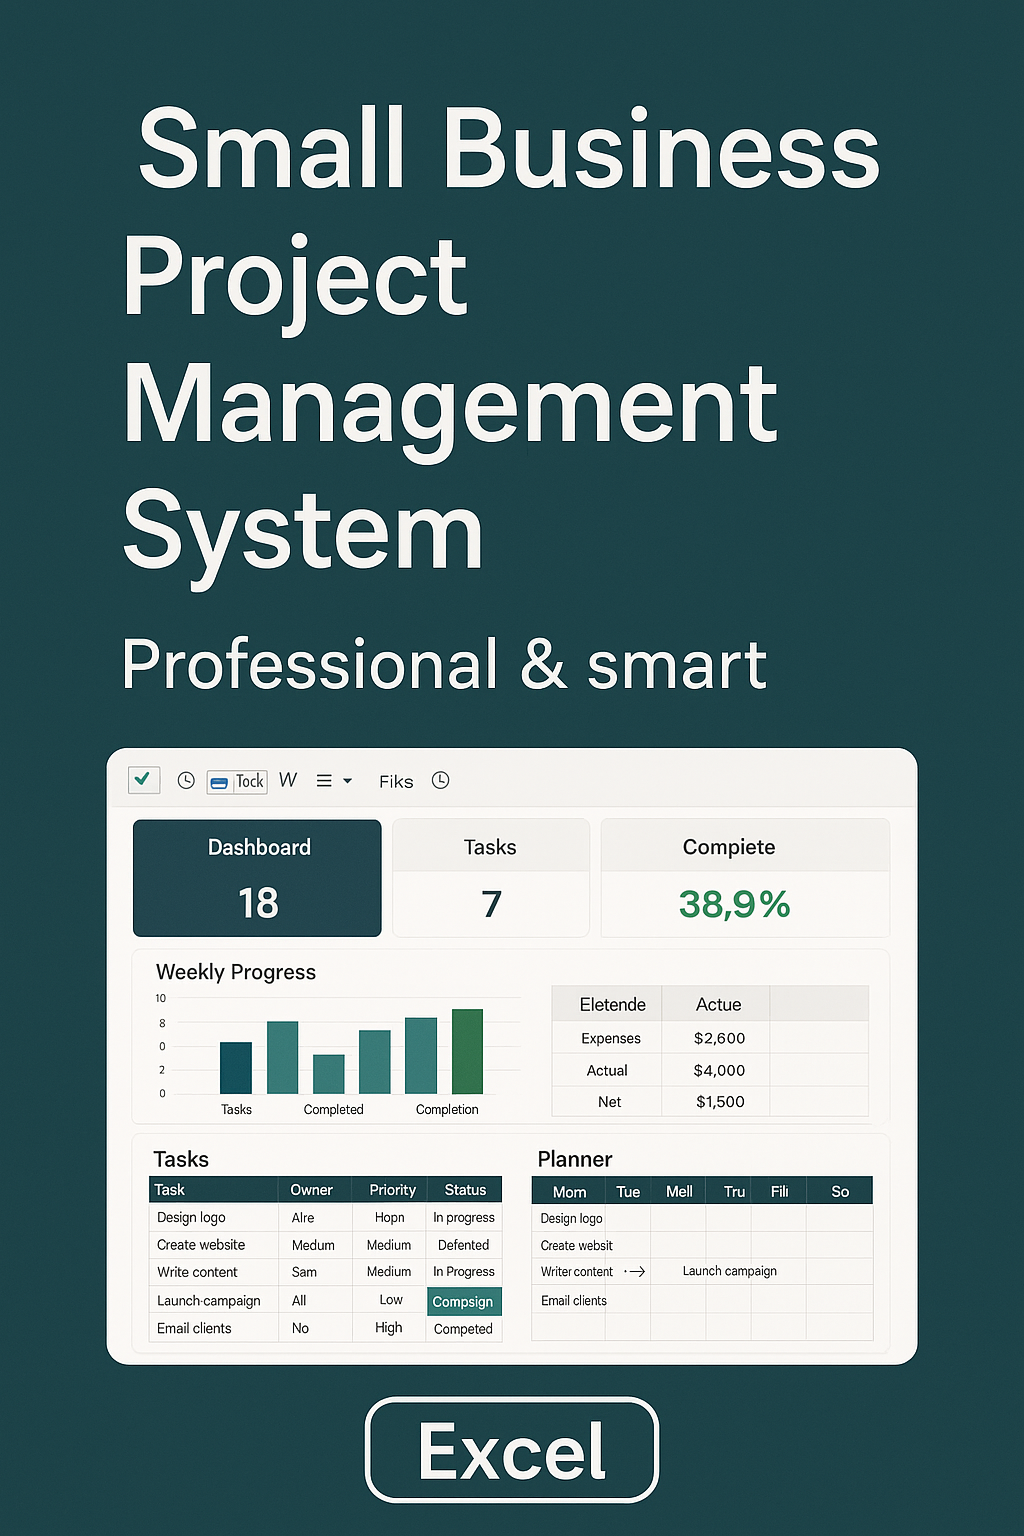This screenshot has width=1024, height=1536.
Task: Click the tallest green Completion bar in Weekly Progress
Action: click(x=470, y=1048)
